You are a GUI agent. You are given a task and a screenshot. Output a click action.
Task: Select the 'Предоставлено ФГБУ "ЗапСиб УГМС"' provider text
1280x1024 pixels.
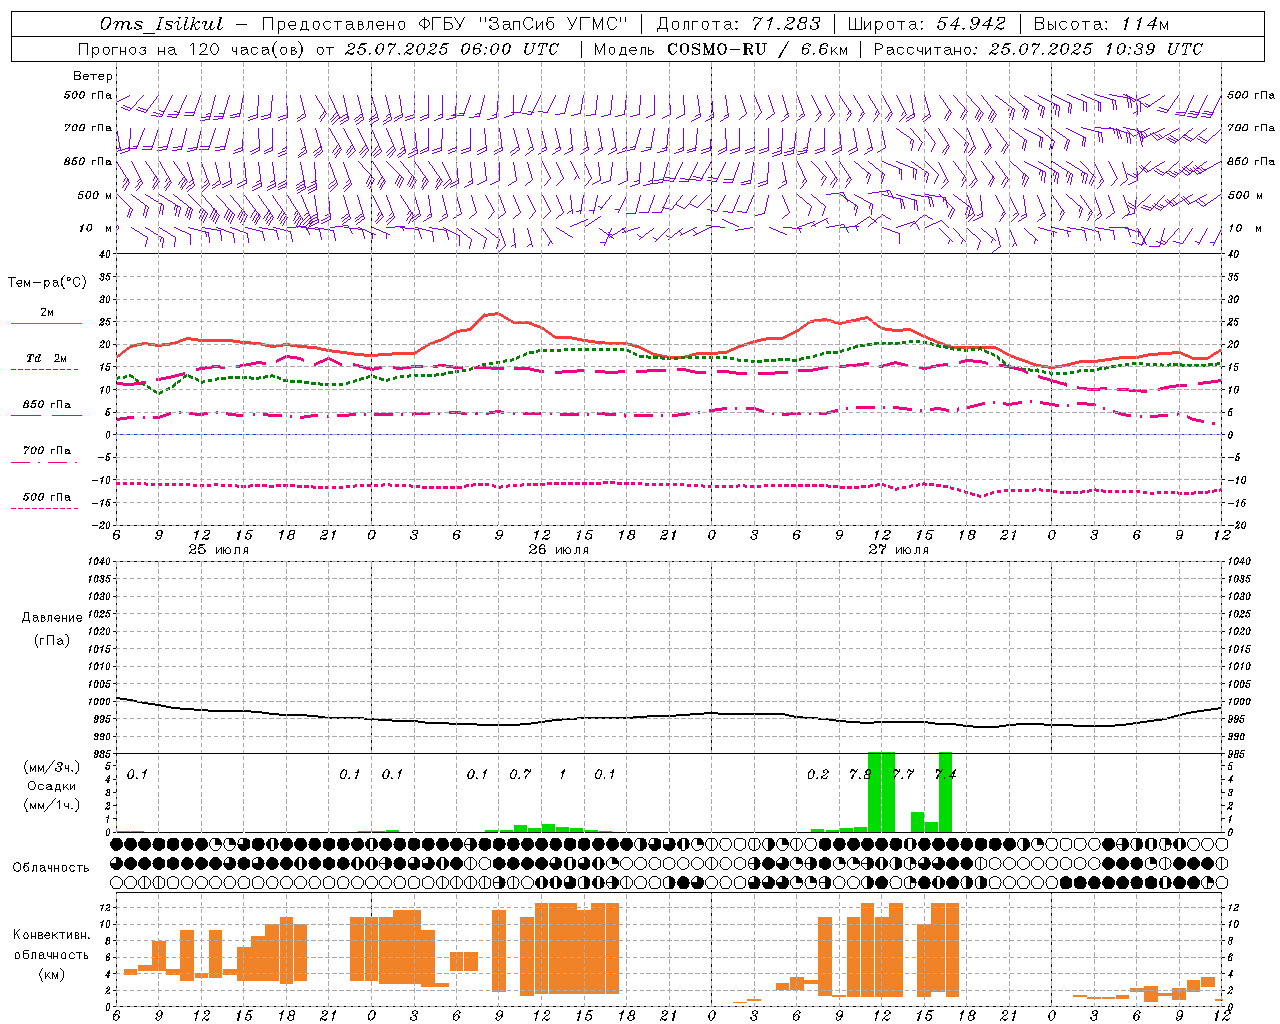[x=444, y=24]
